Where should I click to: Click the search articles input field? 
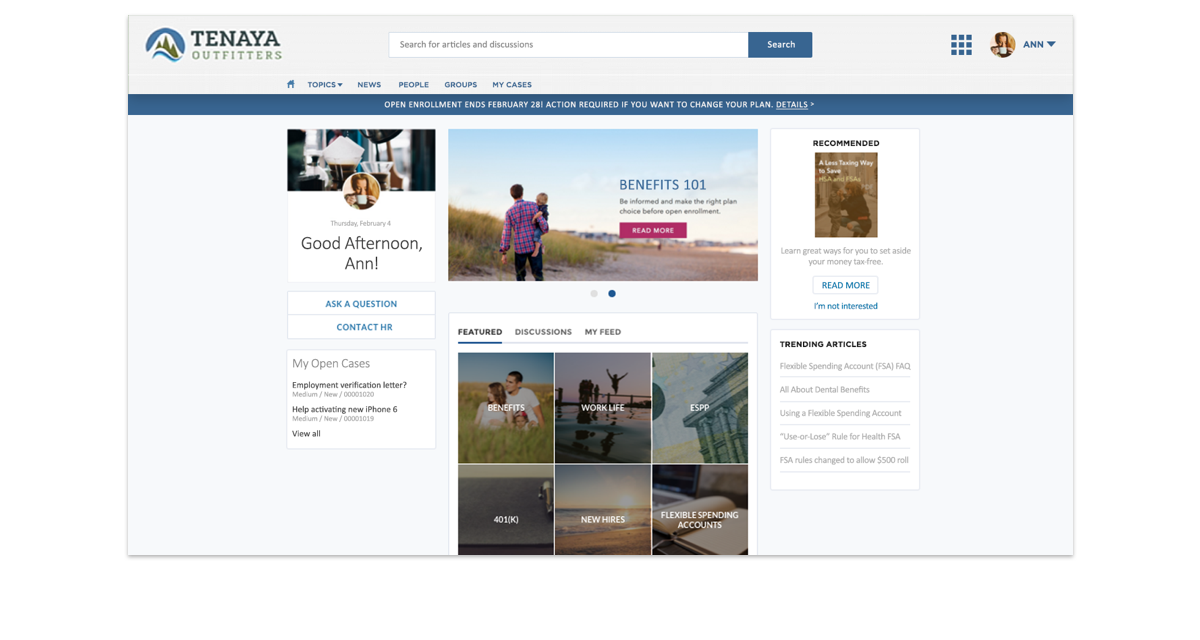pos(568,45)
